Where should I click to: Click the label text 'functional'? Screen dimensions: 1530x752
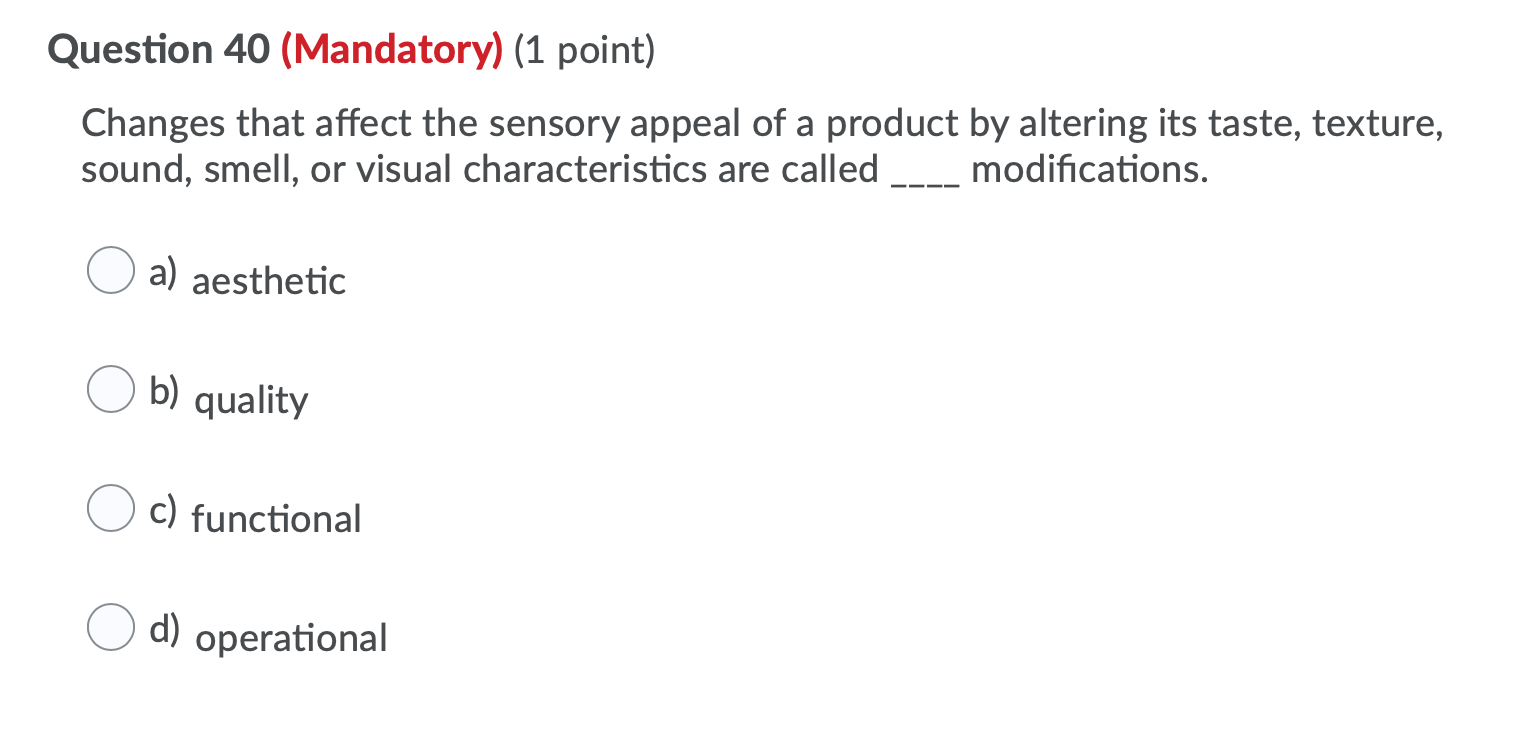(276, 519)
